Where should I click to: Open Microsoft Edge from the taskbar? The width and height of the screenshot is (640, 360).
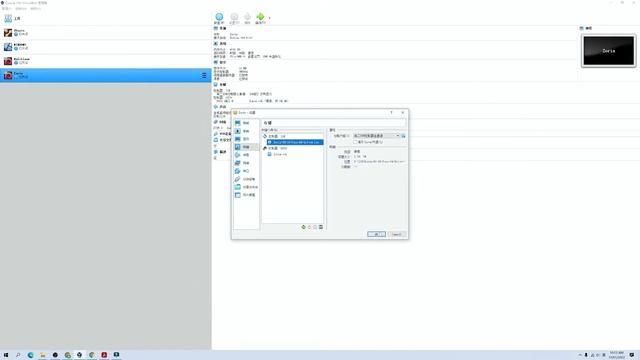click(x=30, y=355)
